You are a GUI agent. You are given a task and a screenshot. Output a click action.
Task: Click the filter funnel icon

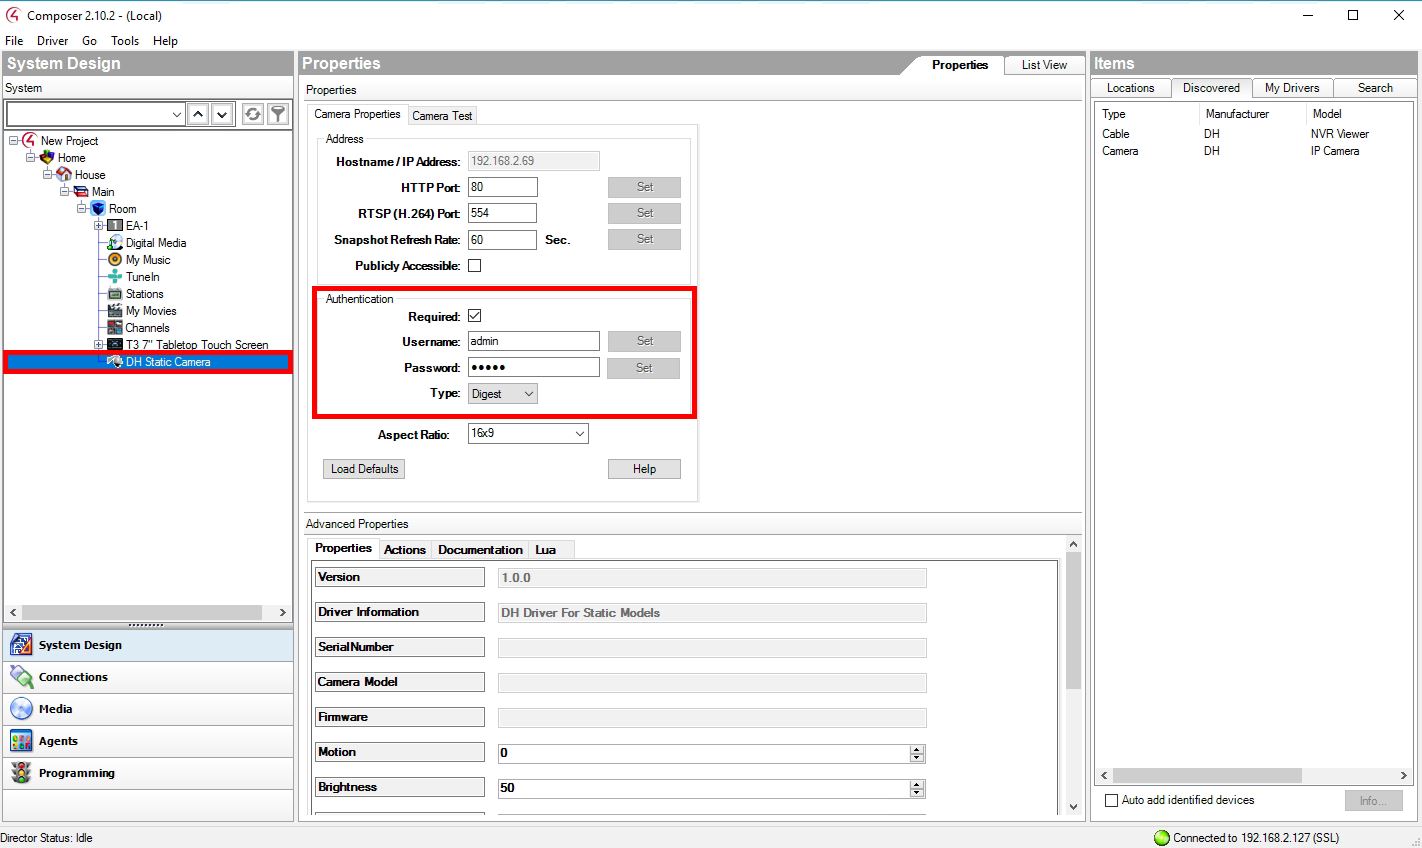coord(278,114)
